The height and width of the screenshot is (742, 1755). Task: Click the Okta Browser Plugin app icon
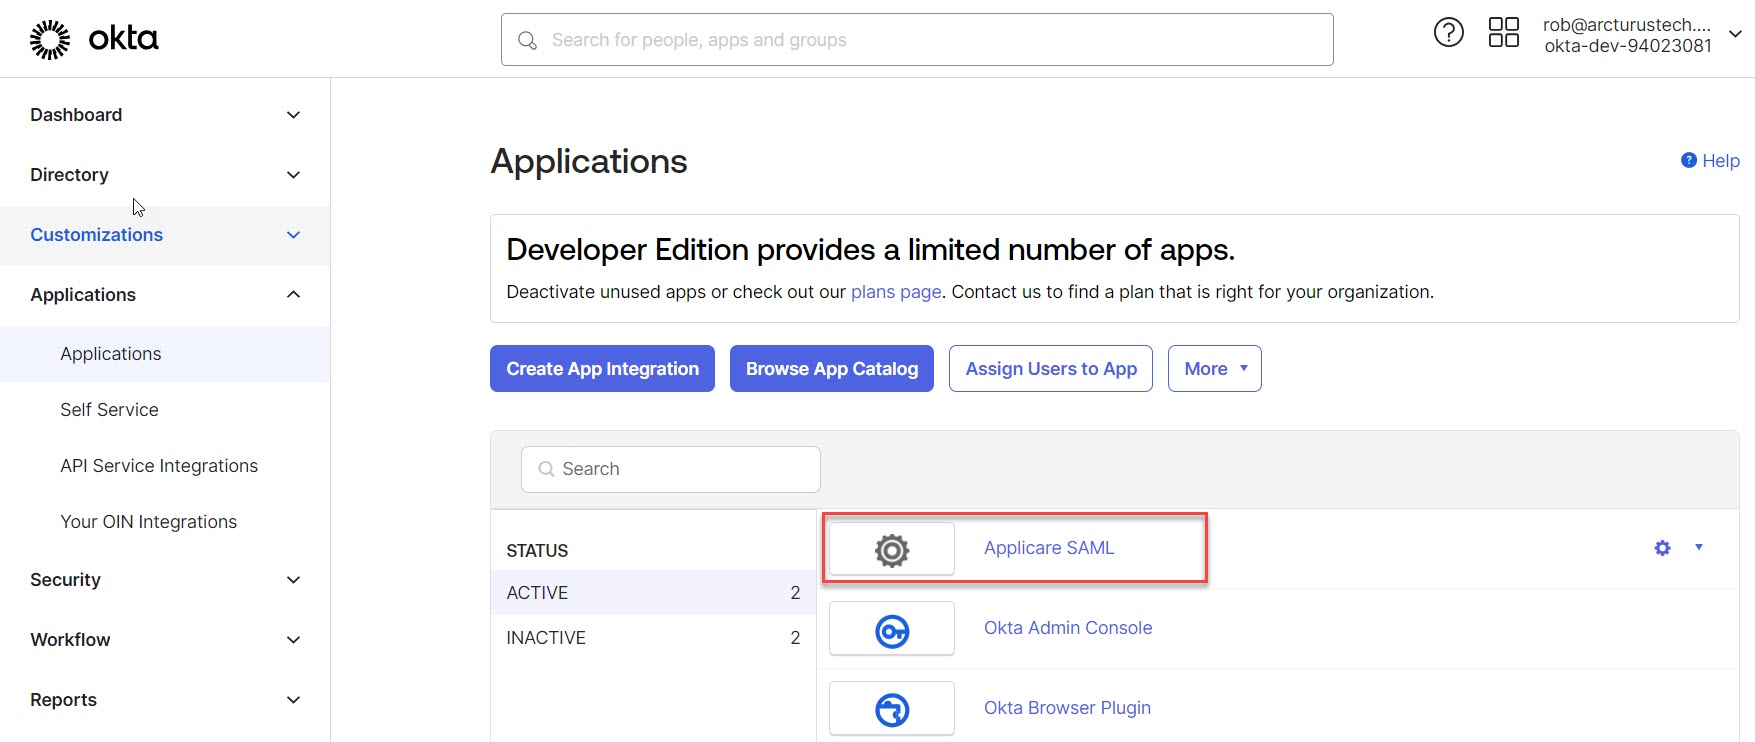[891, 709]
